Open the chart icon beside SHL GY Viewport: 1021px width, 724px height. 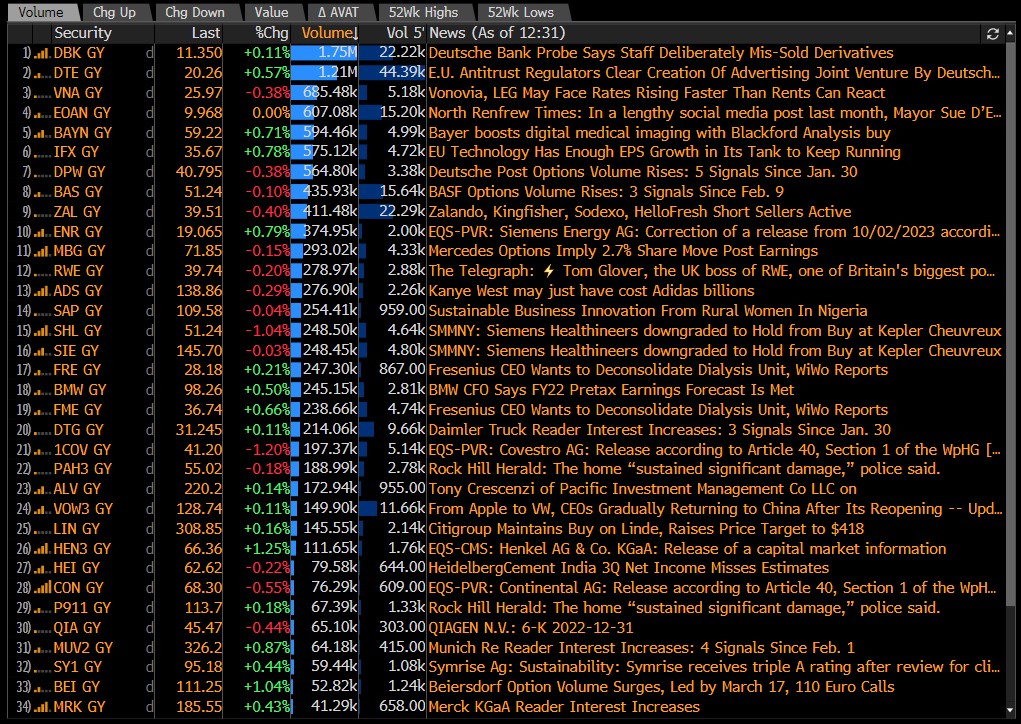[42, 331]
